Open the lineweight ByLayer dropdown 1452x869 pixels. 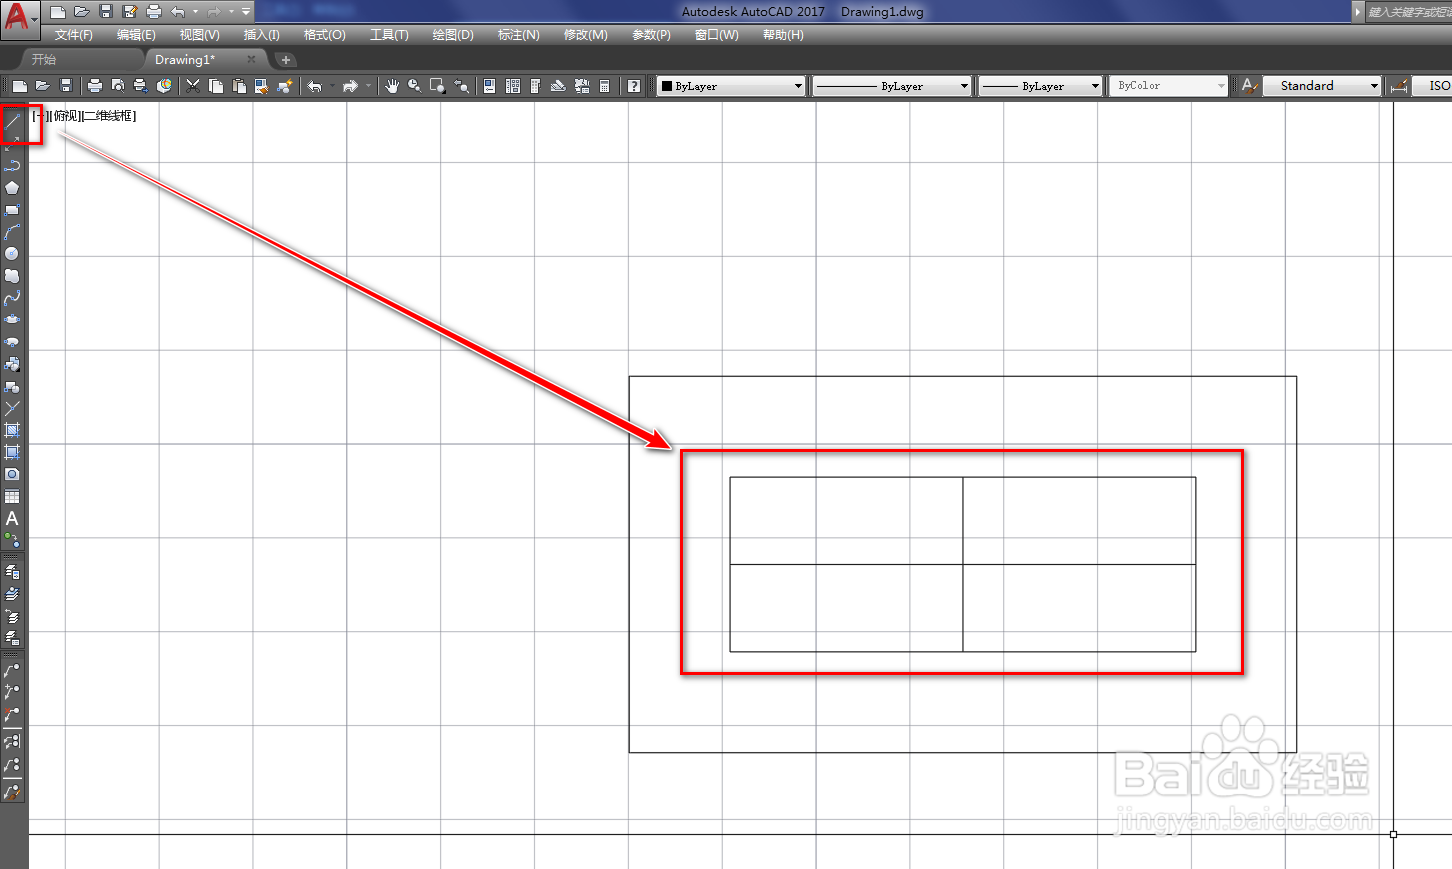pyautogui.click(x=1040, y=86)
